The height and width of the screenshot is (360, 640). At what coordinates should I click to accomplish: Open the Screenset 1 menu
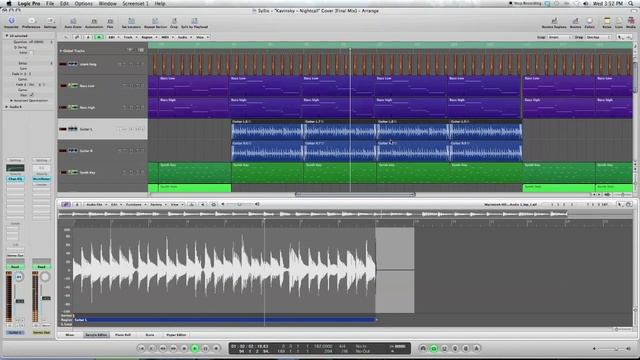136,4
